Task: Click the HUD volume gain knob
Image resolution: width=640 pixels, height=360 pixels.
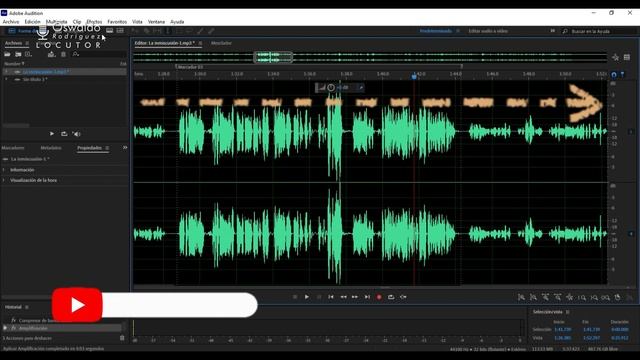Action: pos(331,87)
